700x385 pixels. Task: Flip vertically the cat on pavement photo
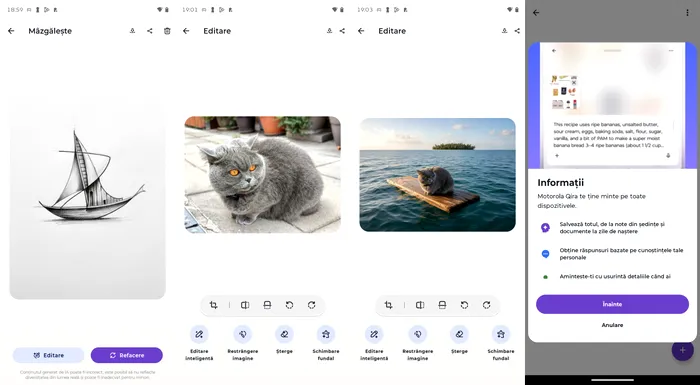click(x=267, y=305)
